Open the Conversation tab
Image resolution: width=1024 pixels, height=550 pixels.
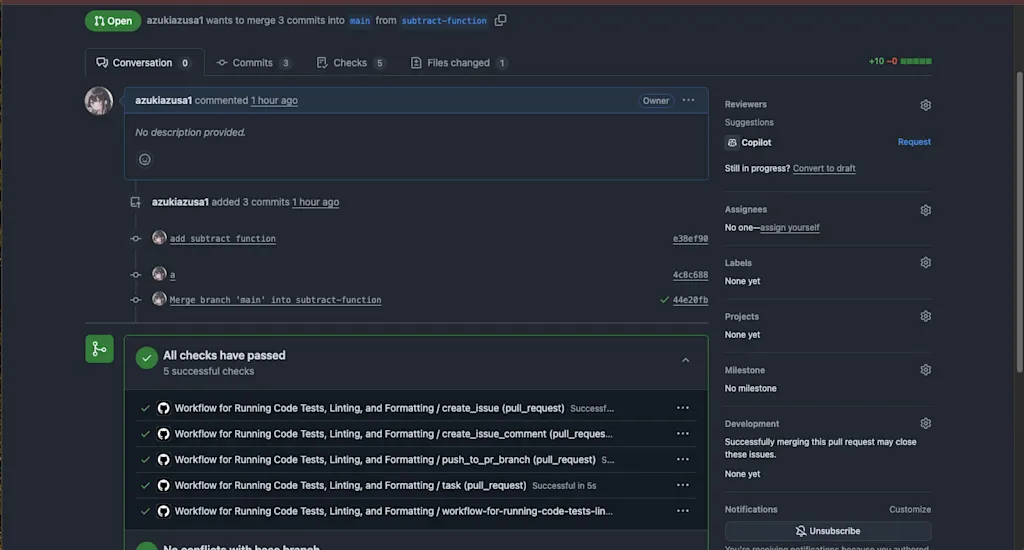click(x=144, y=63)
